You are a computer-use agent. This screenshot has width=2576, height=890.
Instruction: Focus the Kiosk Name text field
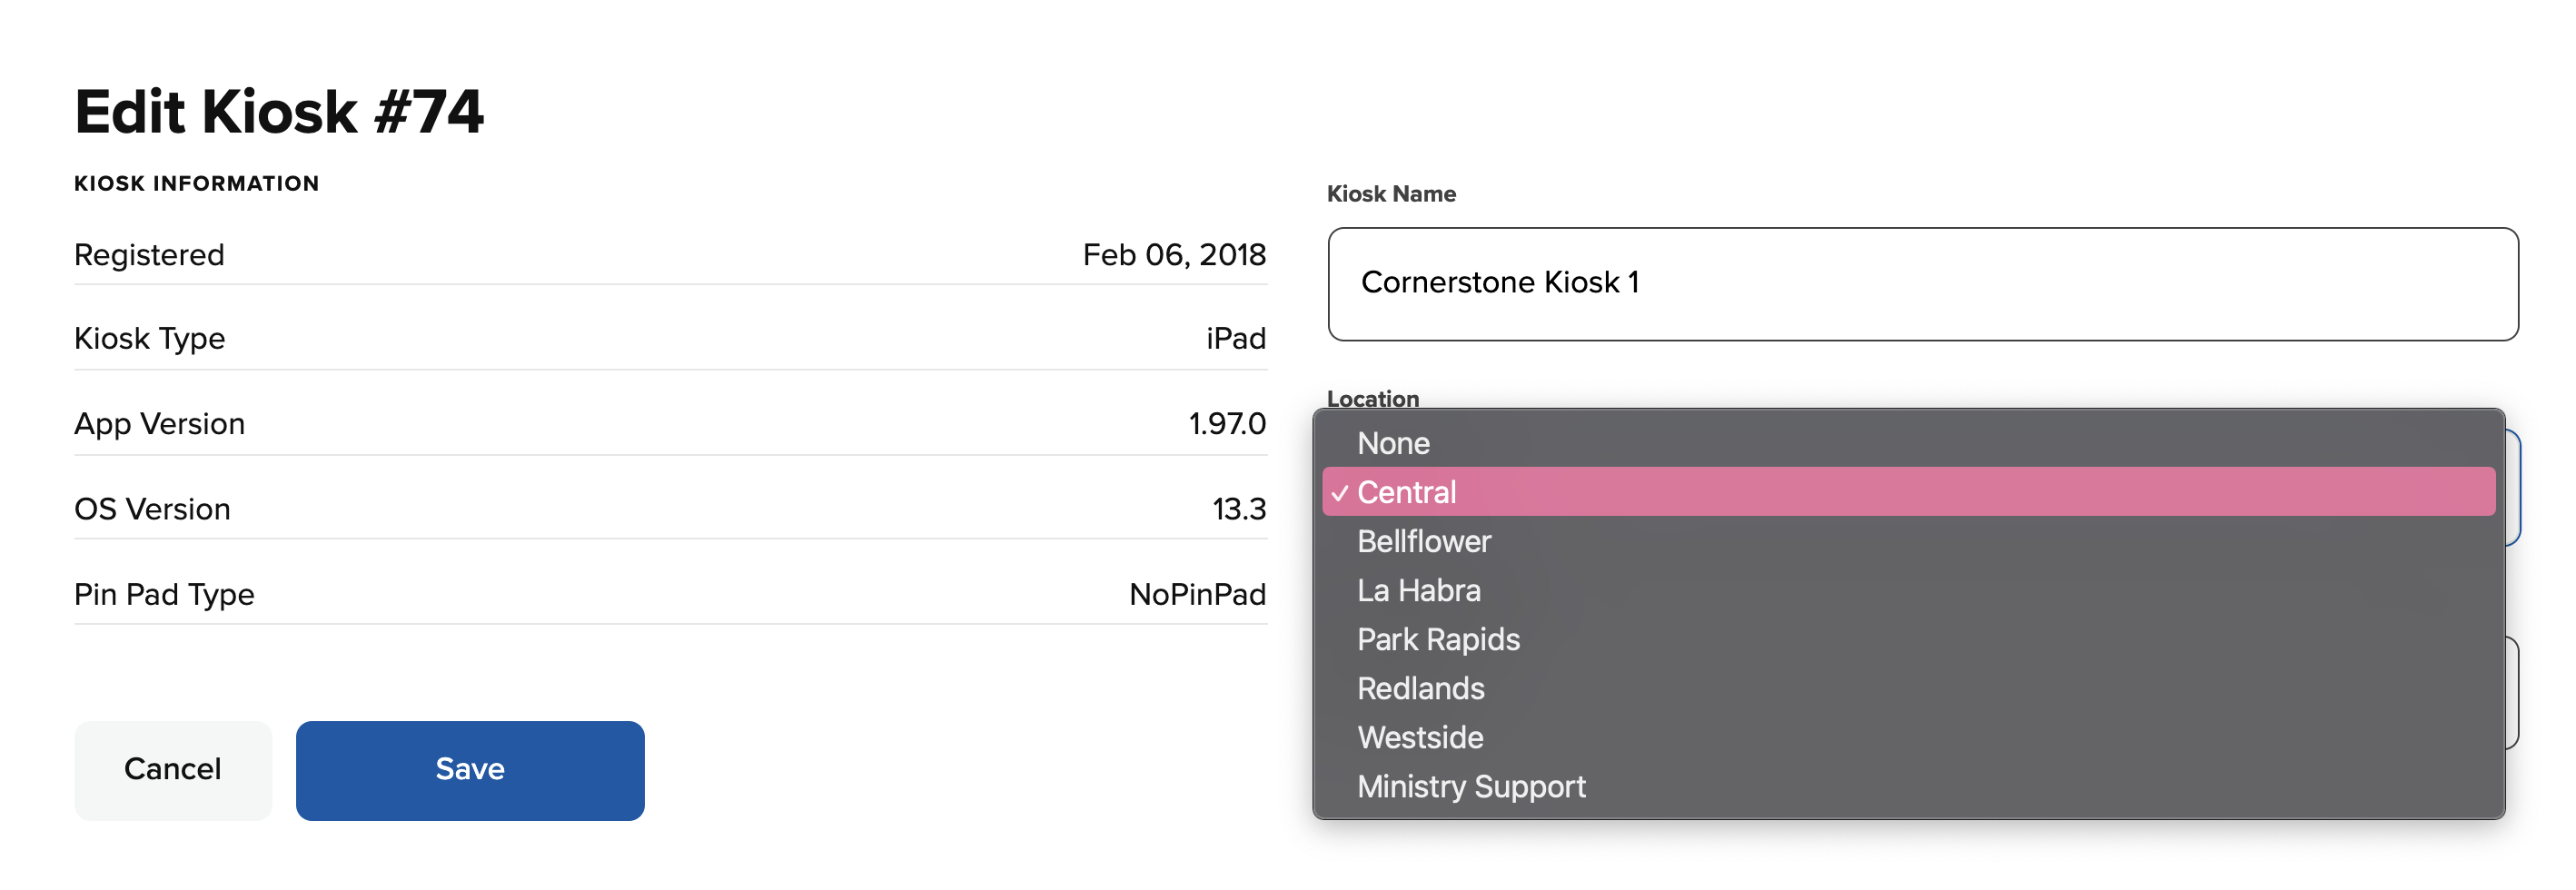coord(1921,284)
